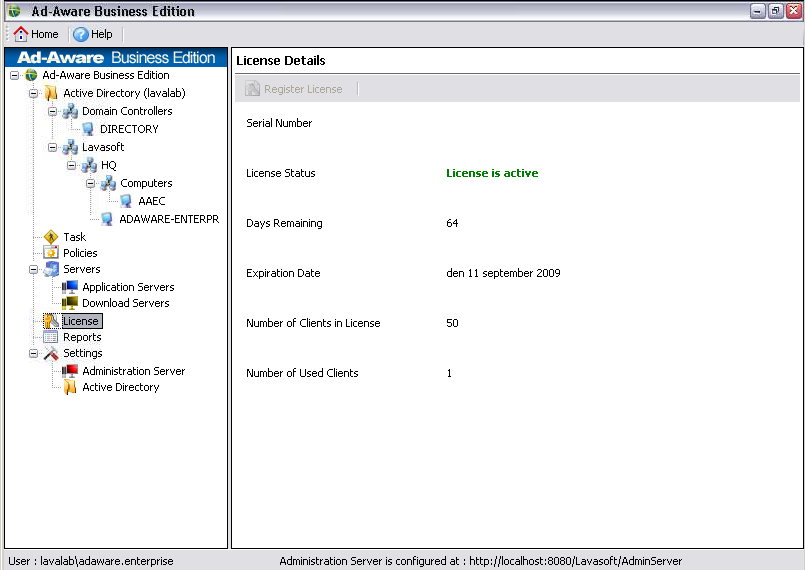Click the Home house icon

(x=21, y=34)
